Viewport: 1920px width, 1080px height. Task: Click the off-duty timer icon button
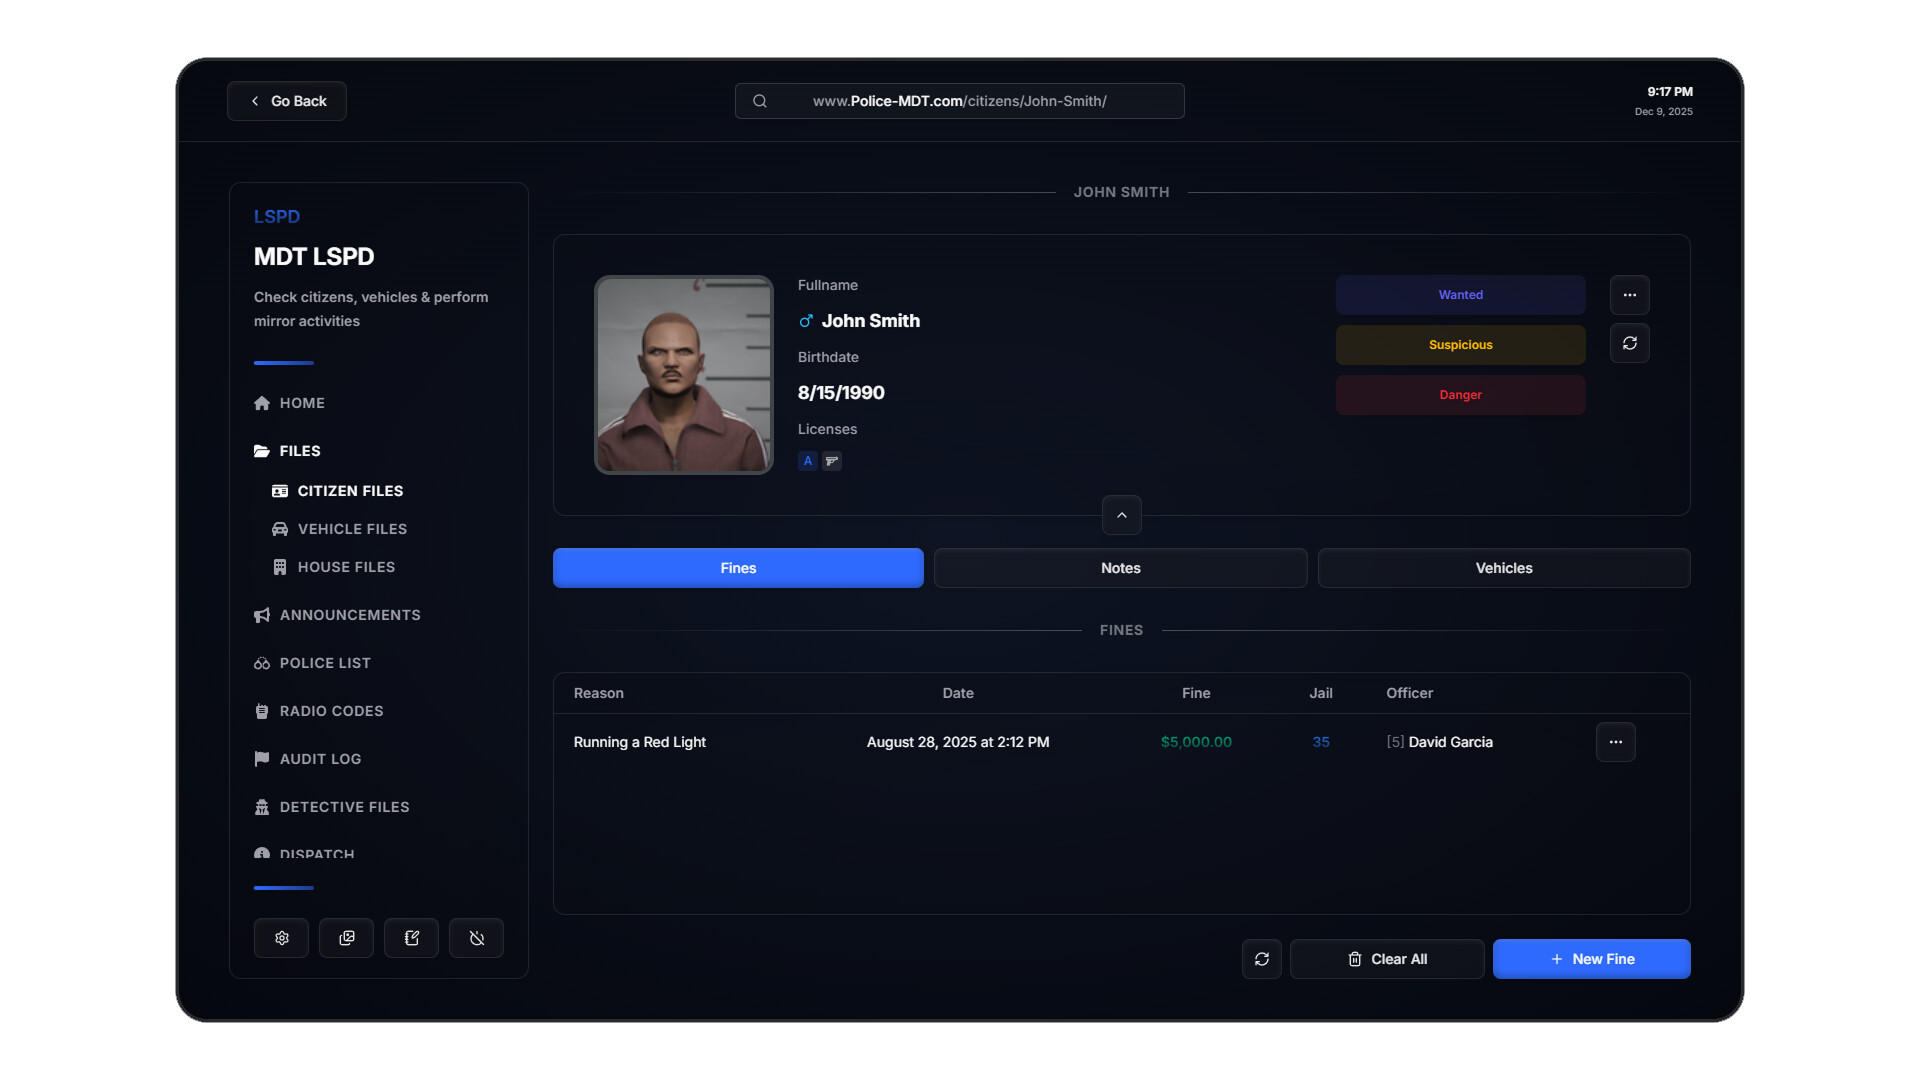tap(476, 938)
